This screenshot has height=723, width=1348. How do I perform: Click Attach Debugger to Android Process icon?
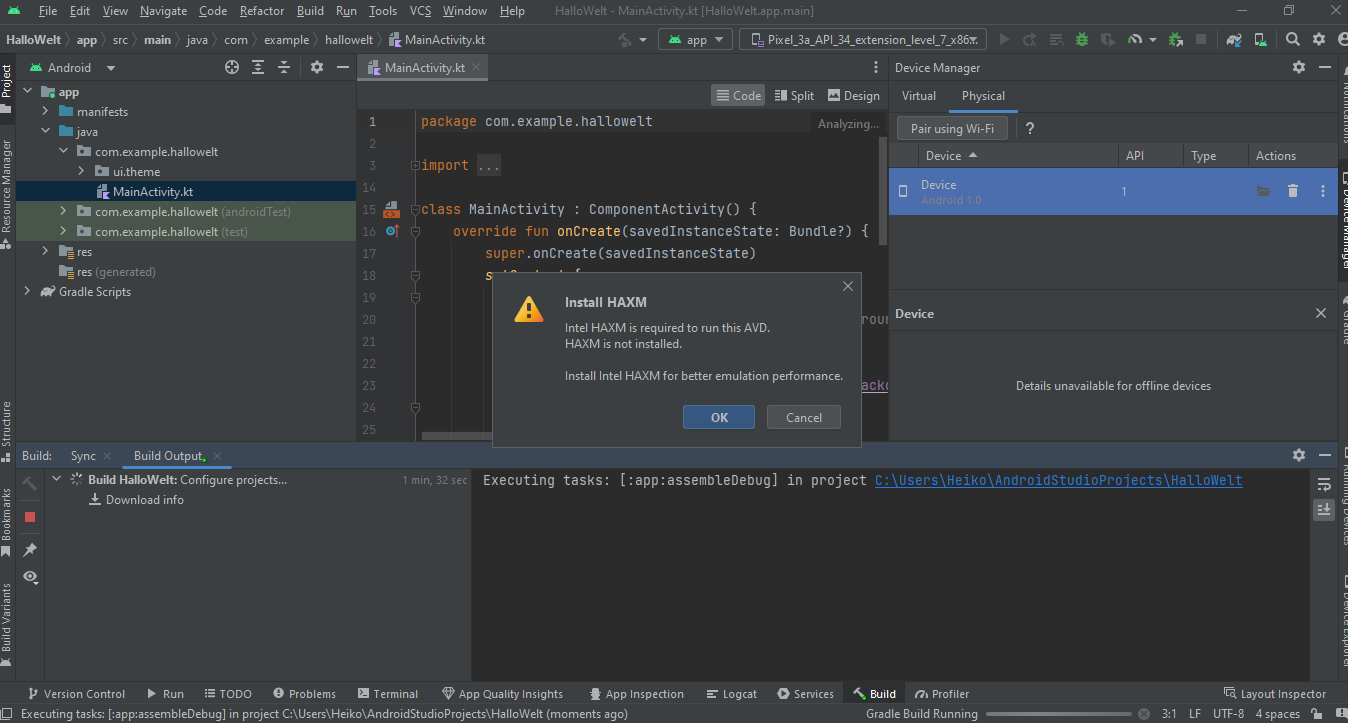(1176, 40)
